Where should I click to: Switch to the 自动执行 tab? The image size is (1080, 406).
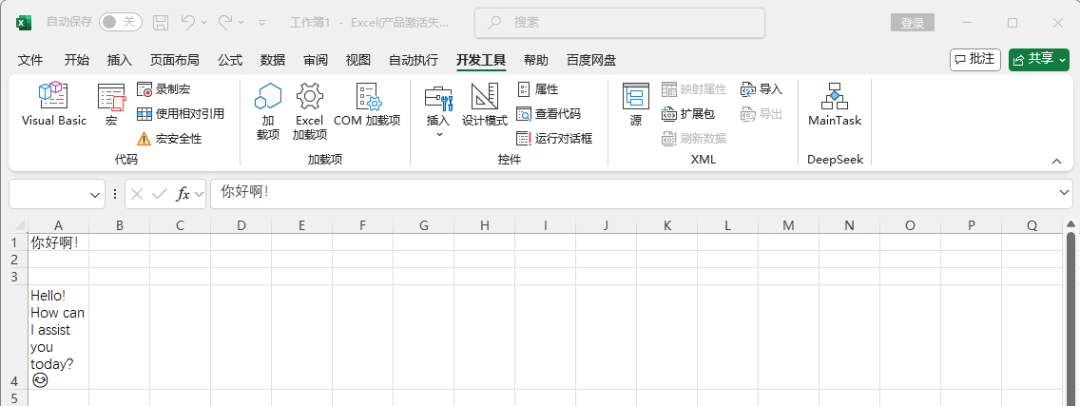(x=413, y=60)
